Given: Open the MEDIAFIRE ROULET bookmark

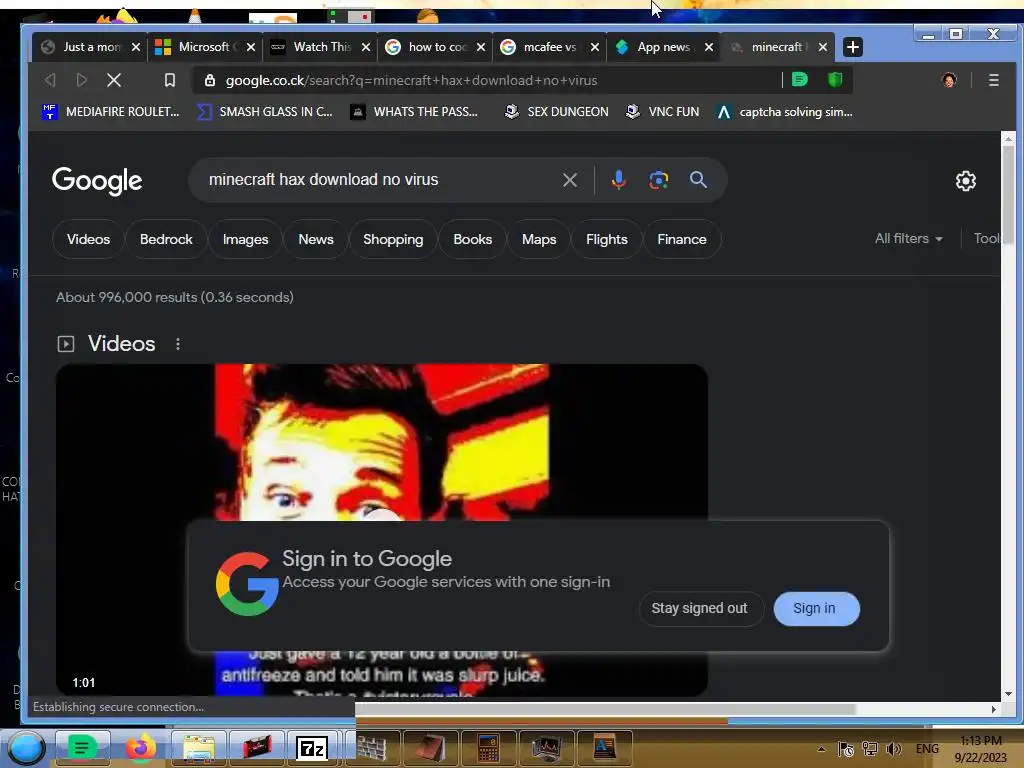Looking at the screenshot, I should coord(110,112).
